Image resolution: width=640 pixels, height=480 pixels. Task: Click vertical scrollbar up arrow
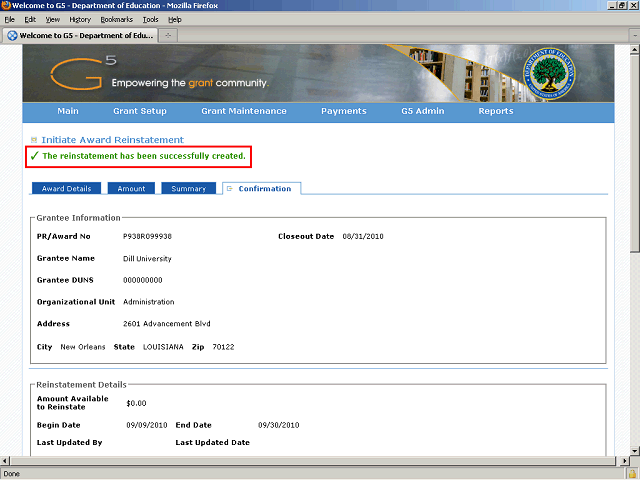point(635,50)
